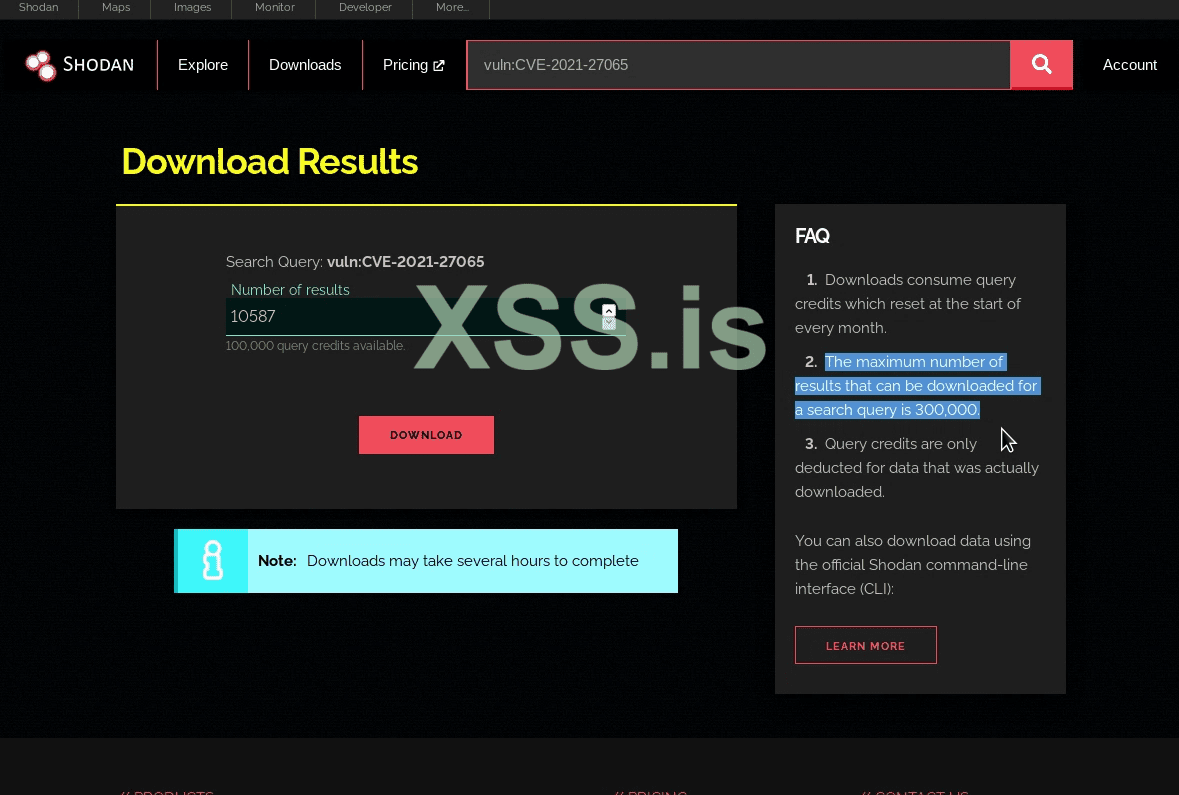
Task: Open the Maps tab in top bar
Action: coord(116,8)
